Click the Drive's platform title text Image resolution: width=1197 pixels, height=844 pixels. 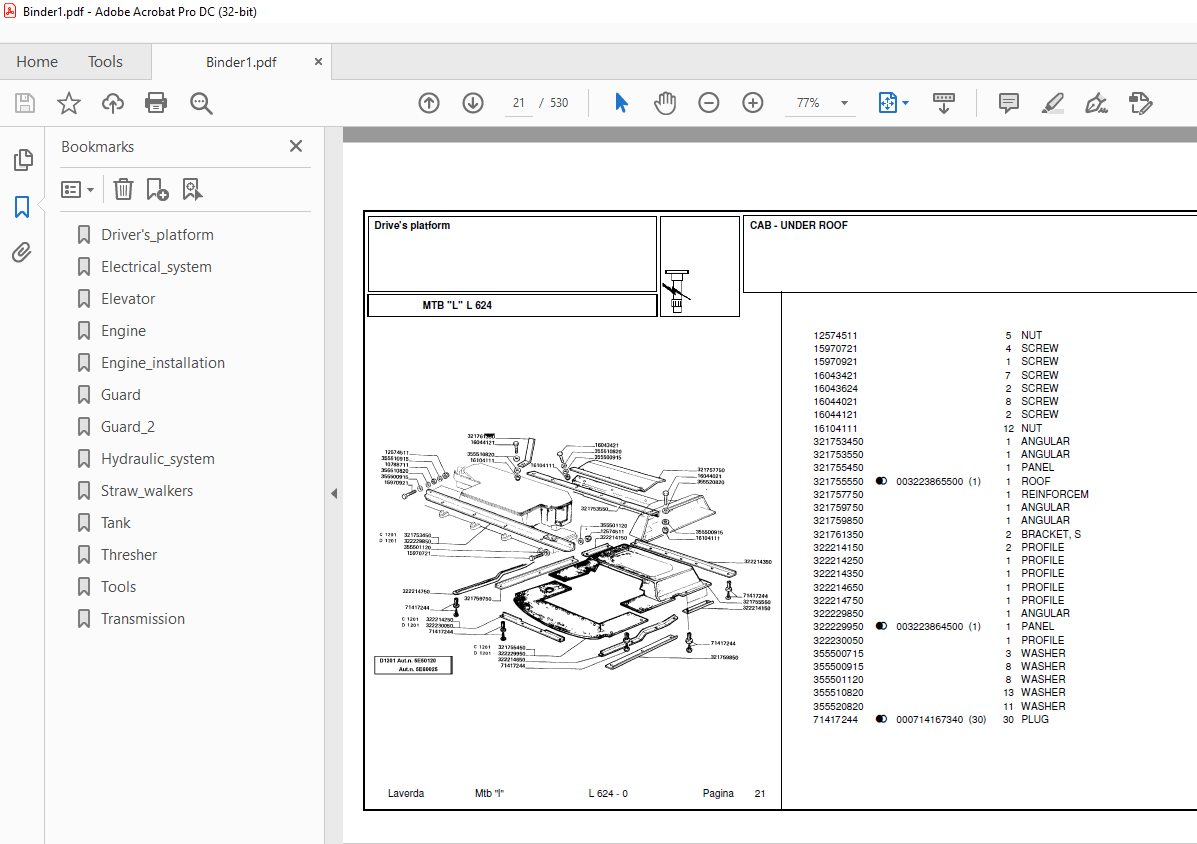click(x=412, y=225)
